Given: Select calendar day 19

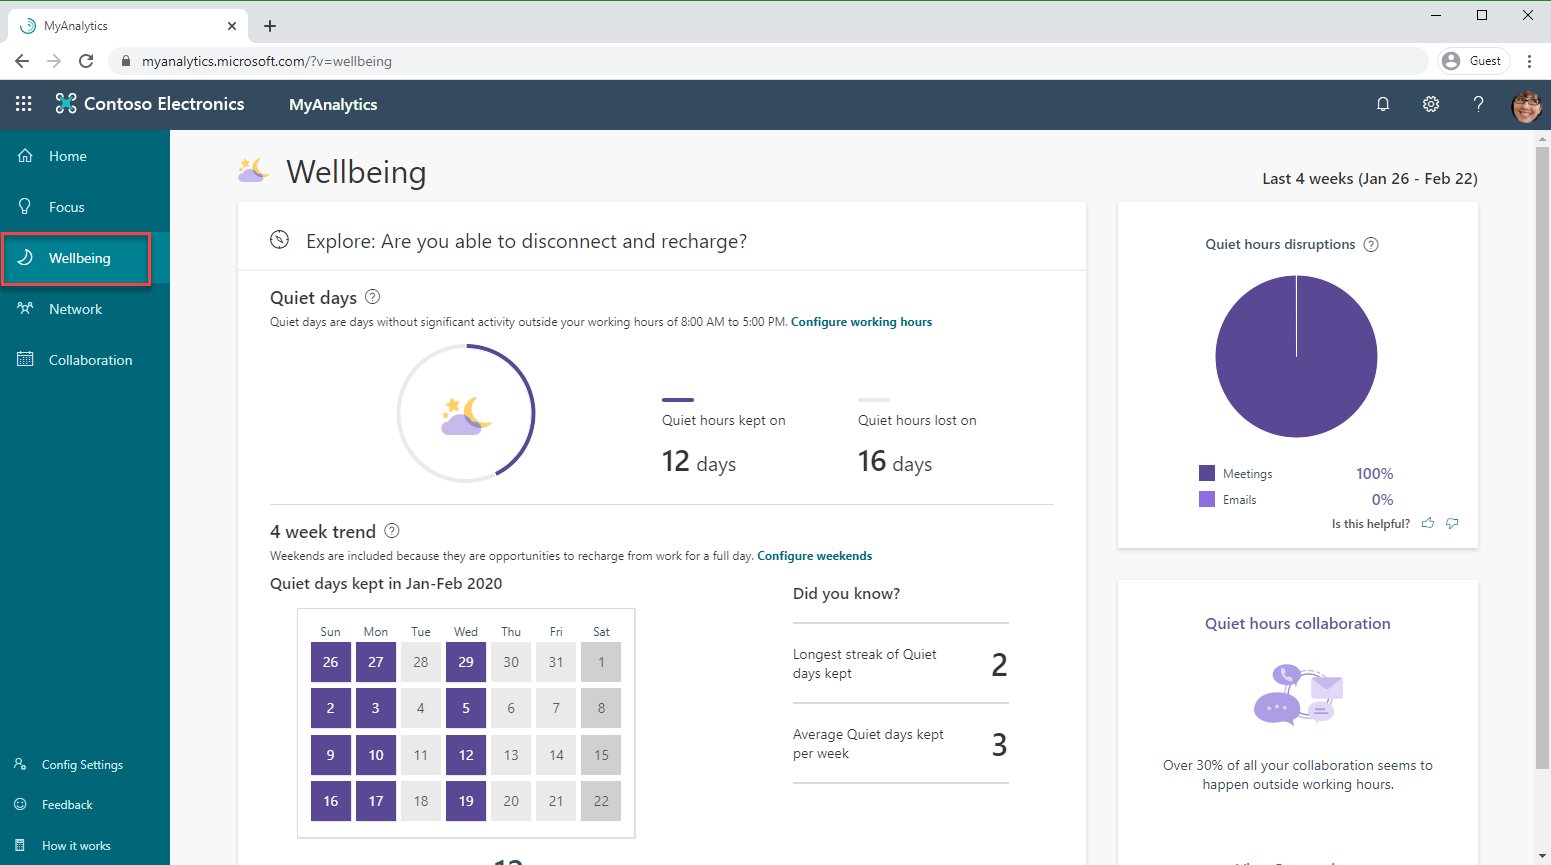Looking at the screenshot, I should (x=466, y=801).
